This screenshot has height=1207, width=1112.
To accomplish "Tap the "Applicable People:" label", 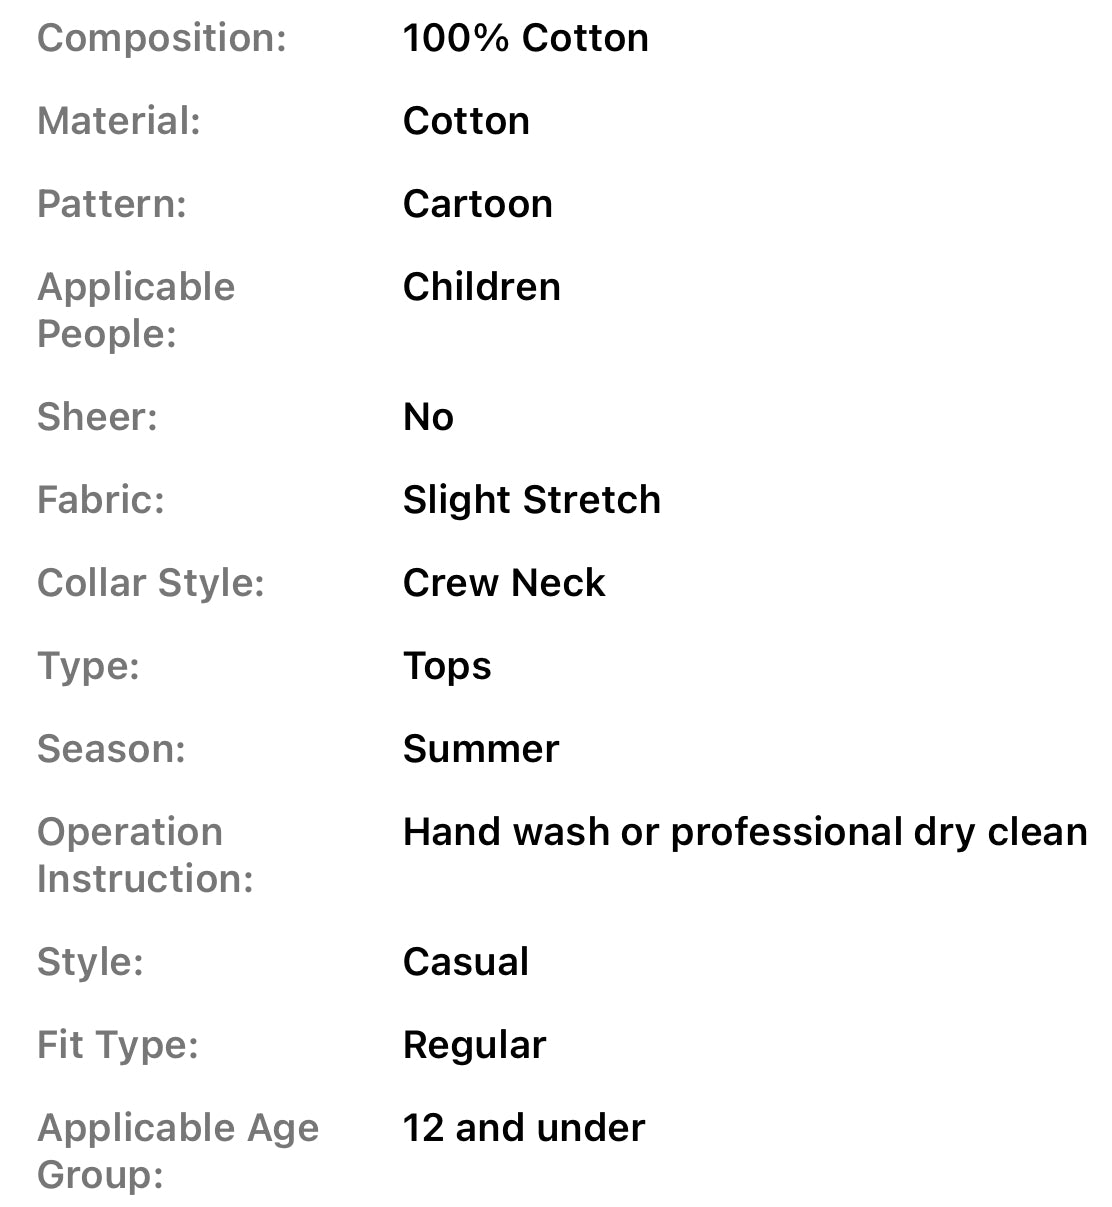I will [135, 310].
